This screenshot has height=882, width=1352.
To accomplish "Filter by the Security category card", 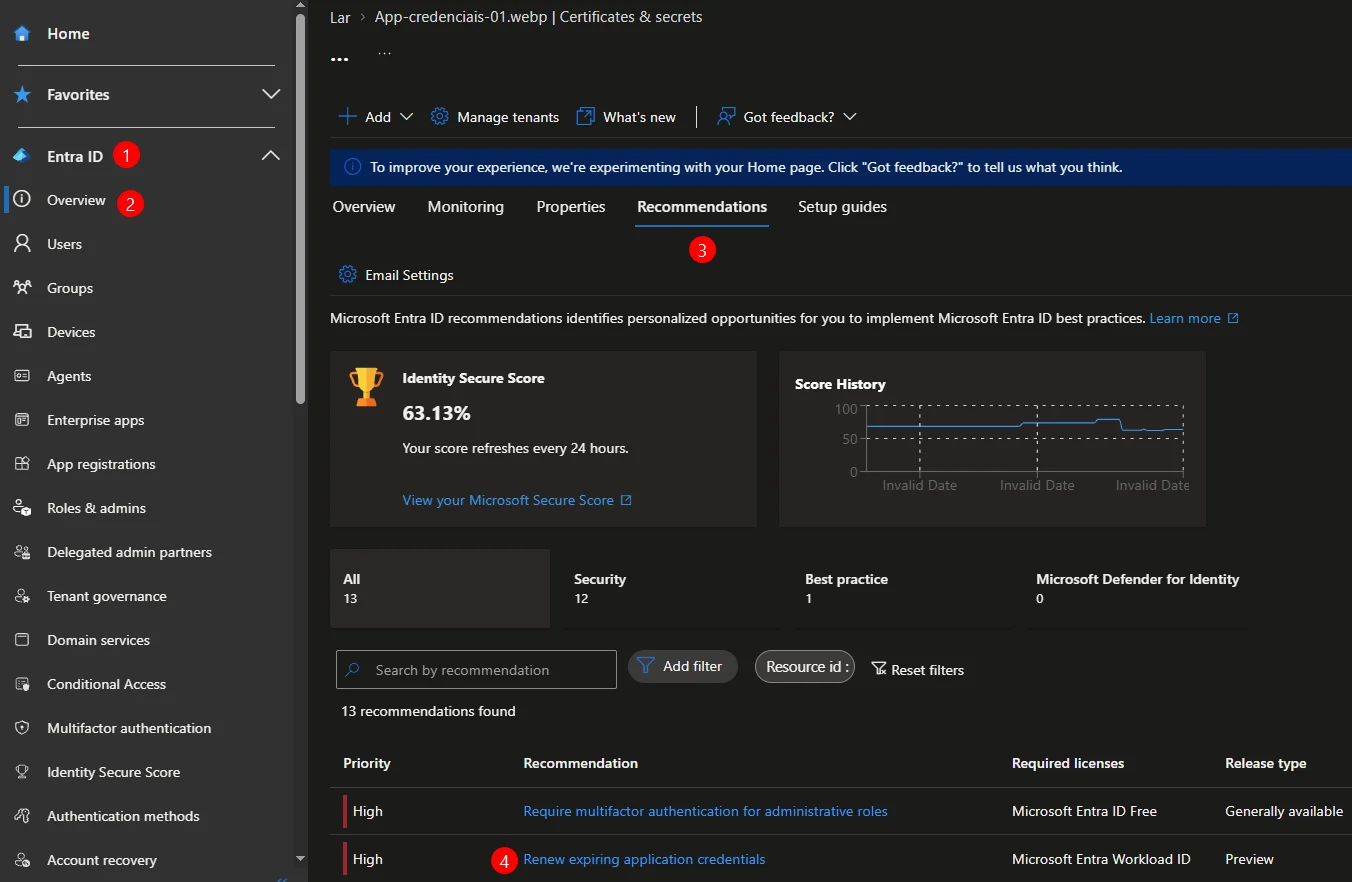I will click(x=671, y=588).
